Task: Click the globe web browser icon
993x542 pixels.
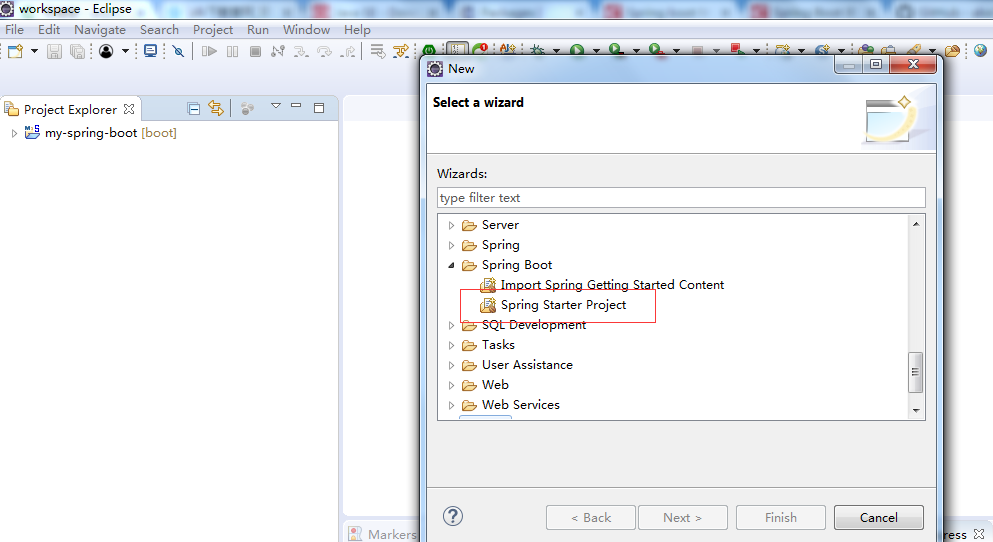Action: tap(980, 51)
